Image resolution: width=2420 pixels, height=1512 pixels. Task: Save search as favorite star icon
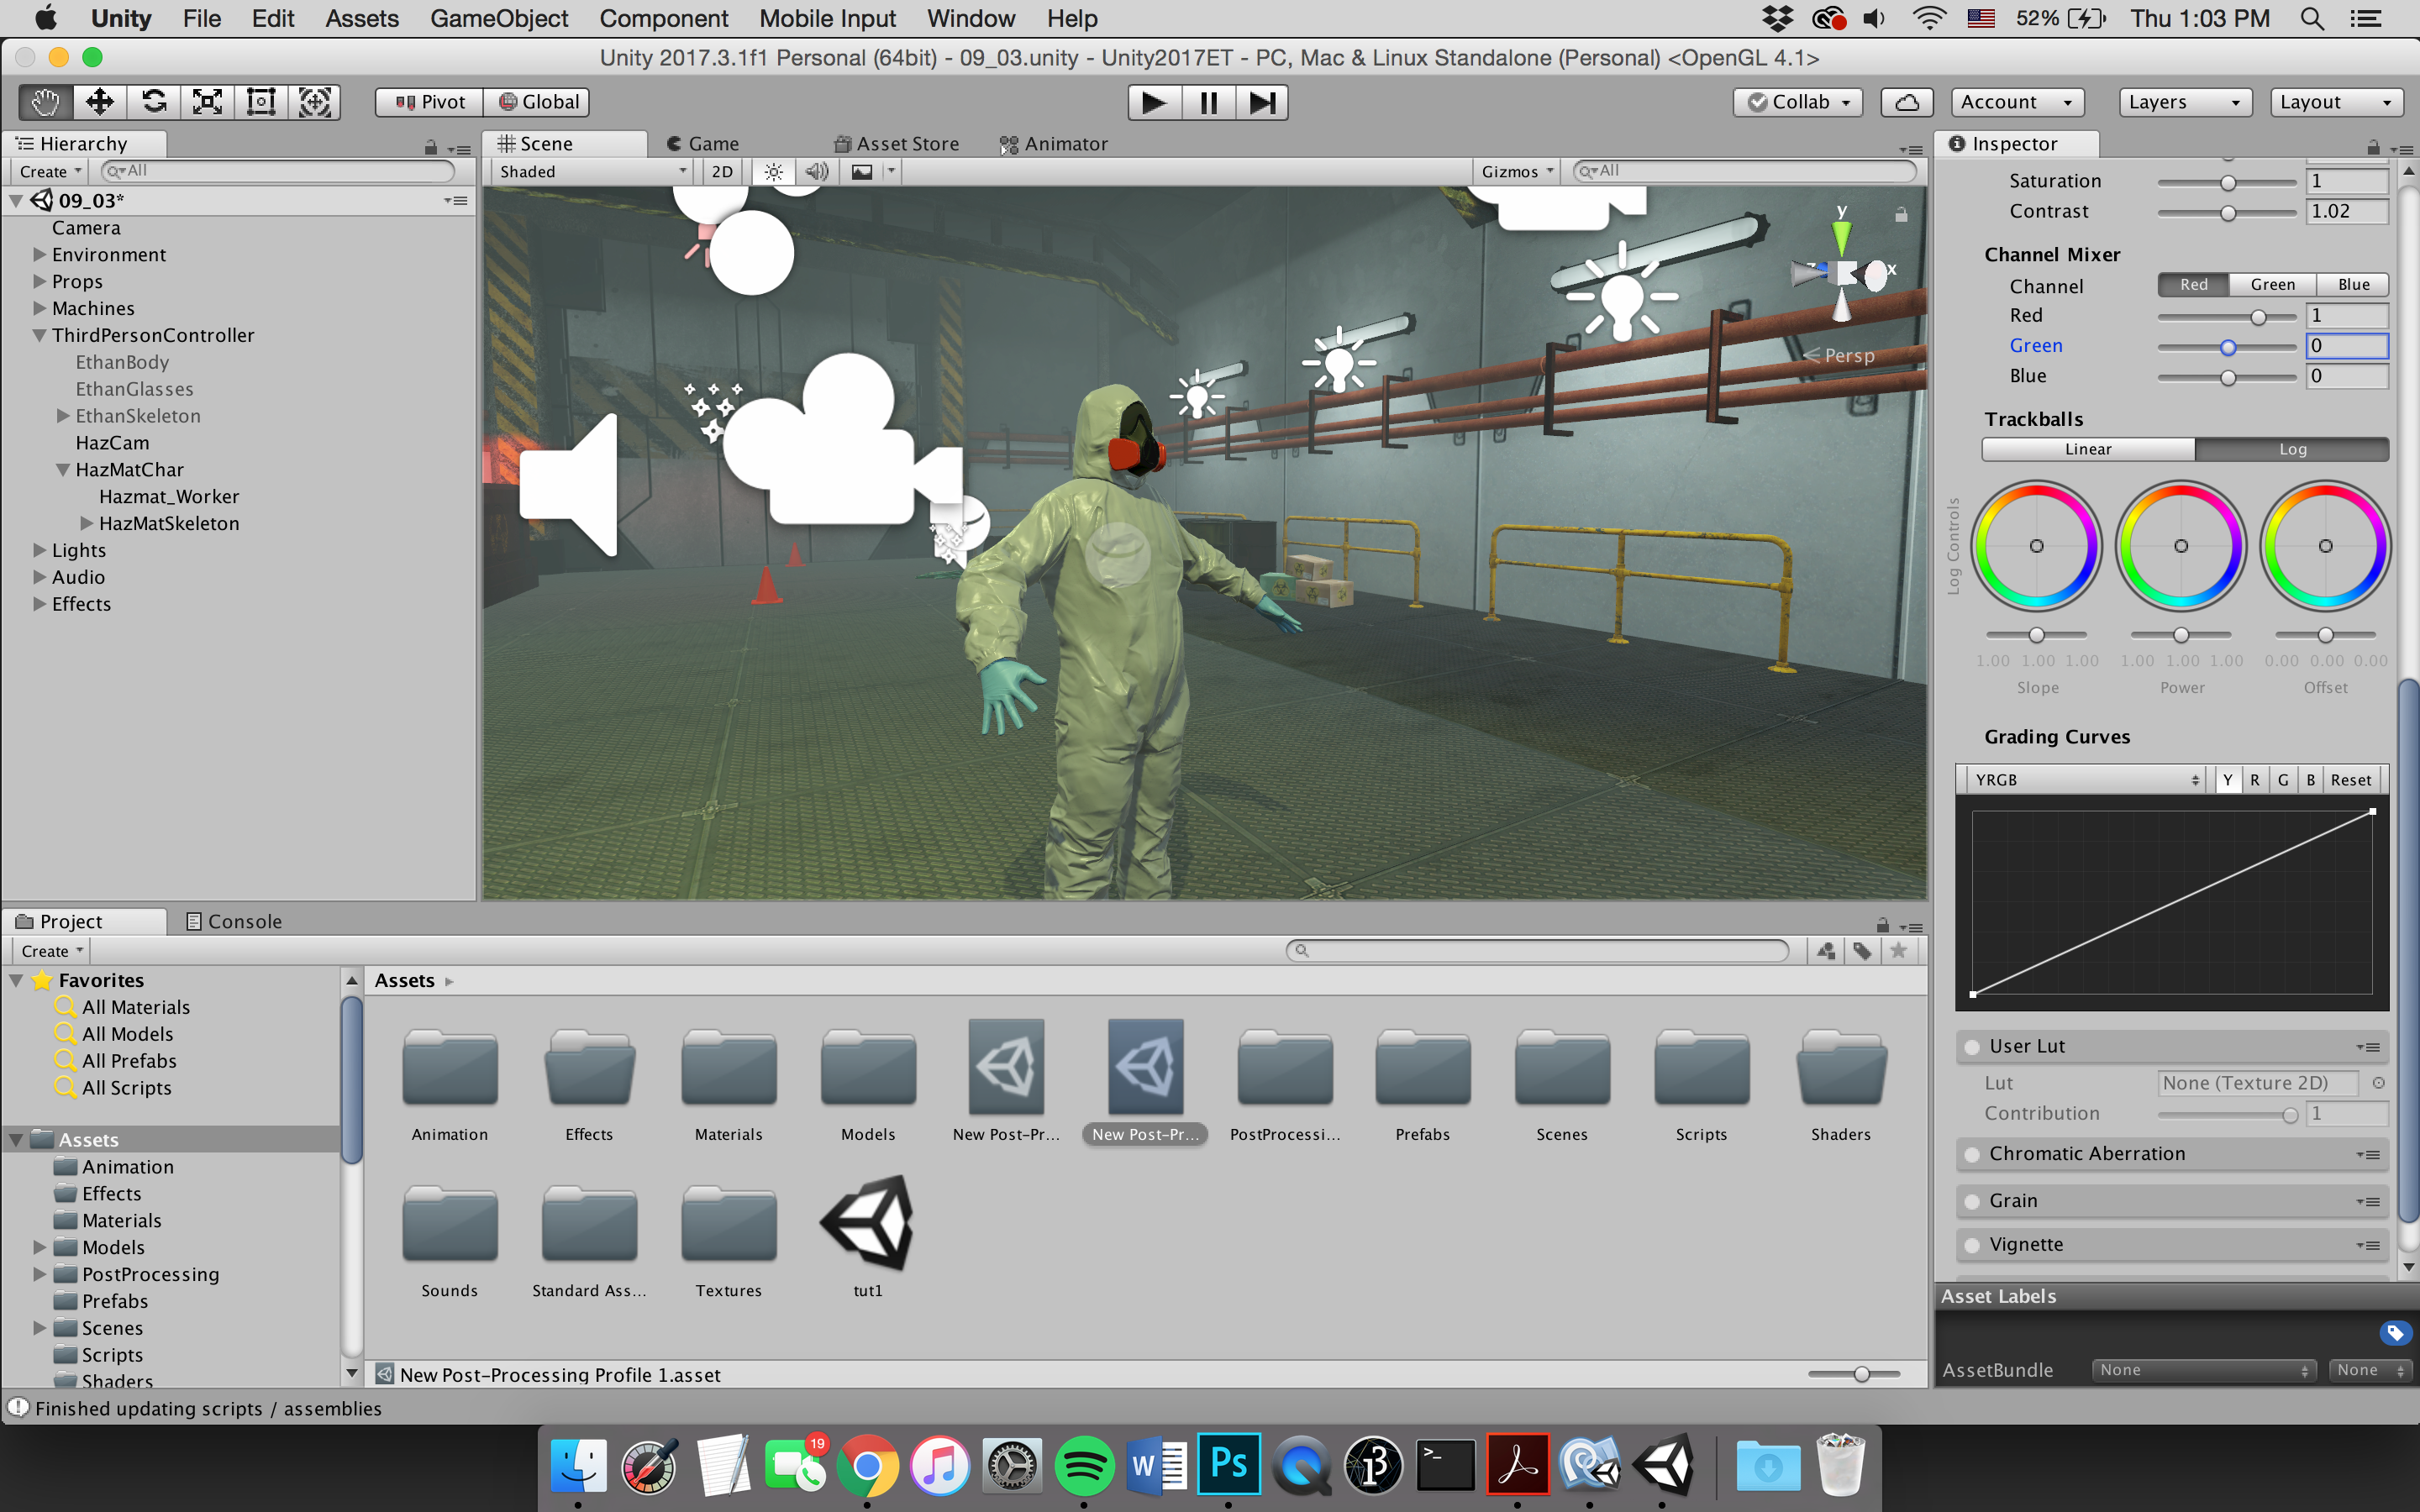1898,950
